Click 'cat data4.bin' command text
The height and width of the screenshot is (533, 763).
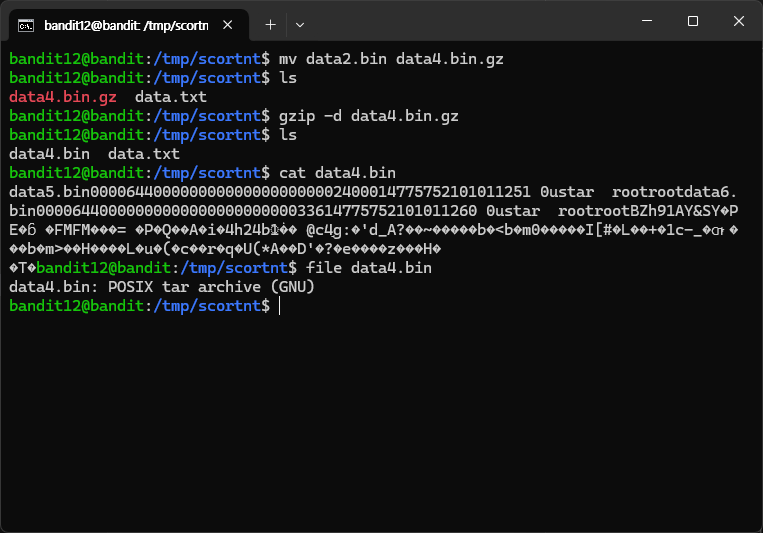tap(337, 173)
